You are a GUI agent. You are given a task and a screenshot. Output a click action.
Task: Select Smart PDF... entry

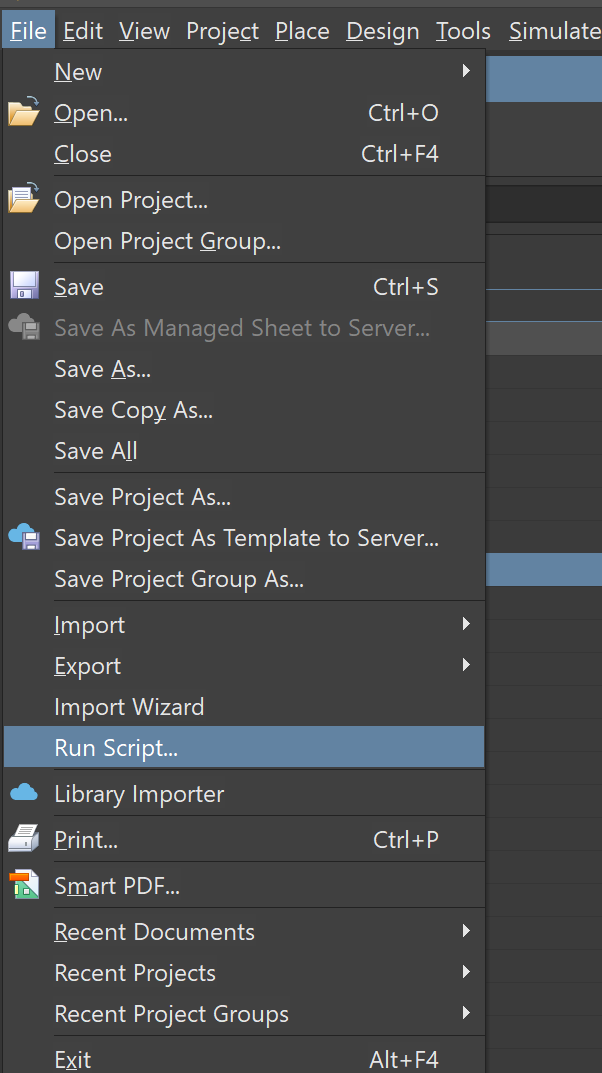click(244, 885)
